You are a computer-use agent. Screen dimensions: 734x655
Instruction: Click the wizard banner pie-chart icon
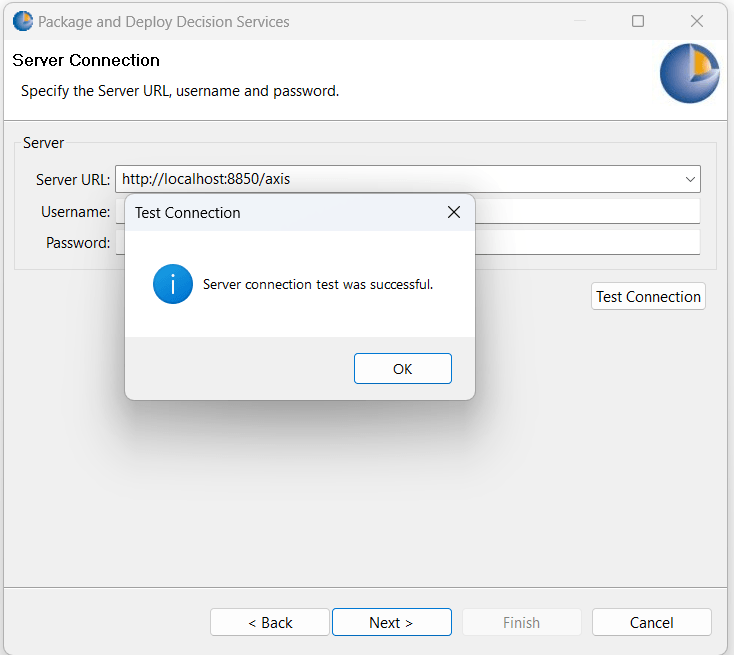690,74
